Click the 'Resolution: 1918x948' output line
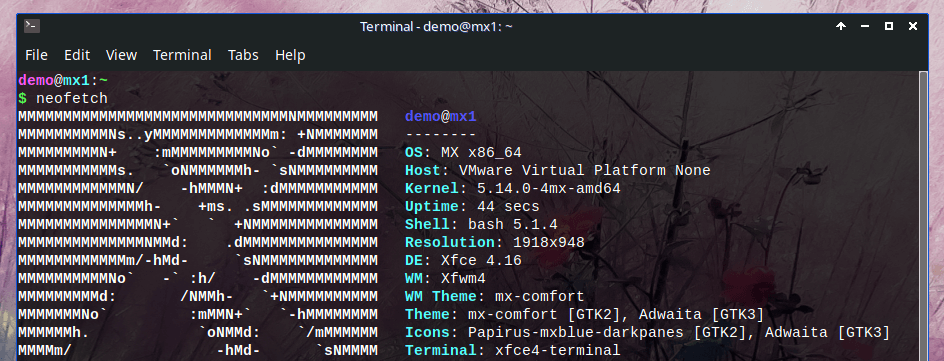The width and height of the screenshot is (944, 361). (x=495, y=242)
